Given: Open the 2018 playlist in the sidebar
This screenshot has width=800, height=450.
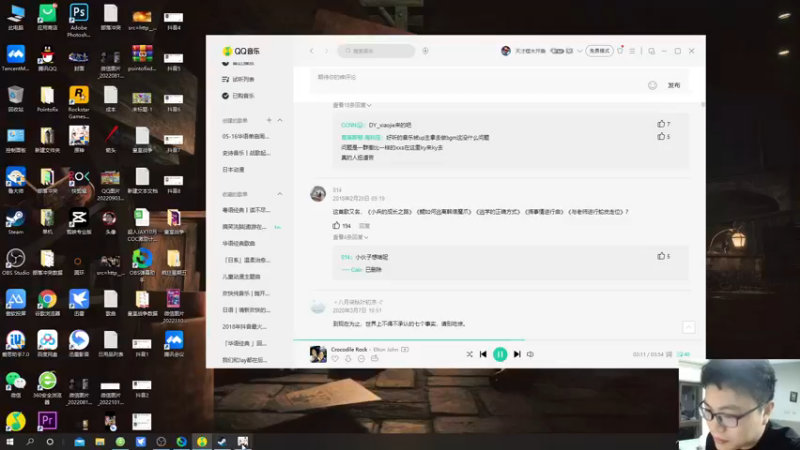Looking at the screenshot, I should click(x=244, y=327).
